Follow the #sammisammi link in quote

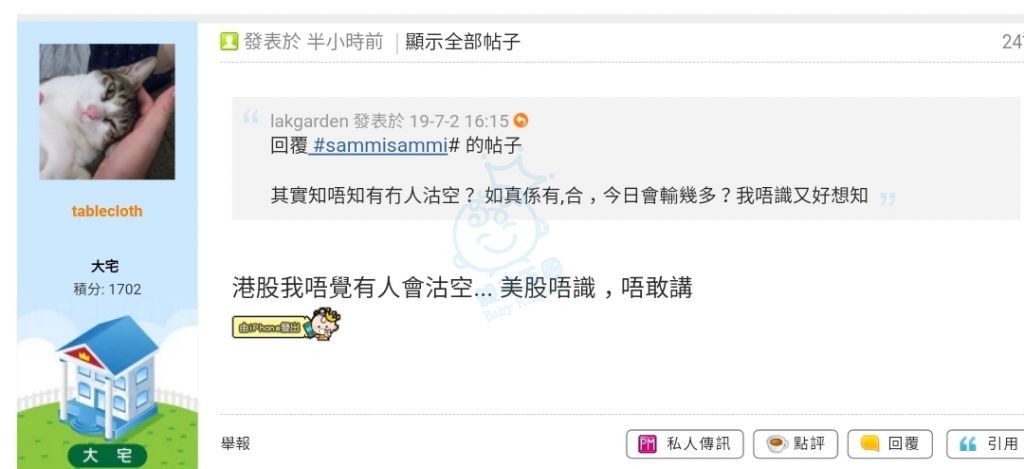point(378,146)
